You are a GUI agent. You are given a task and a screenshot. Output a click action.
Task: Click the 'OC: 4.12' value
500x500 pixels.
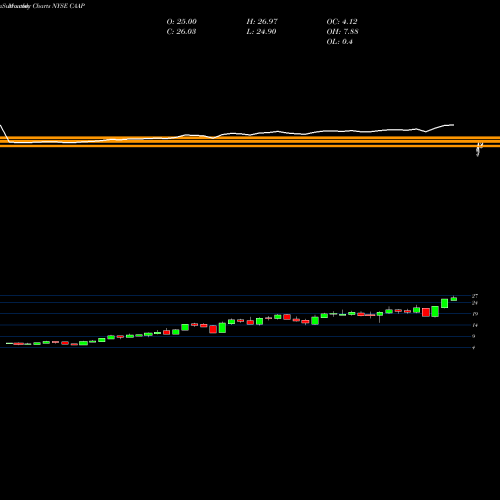click(x=342, y=22)
